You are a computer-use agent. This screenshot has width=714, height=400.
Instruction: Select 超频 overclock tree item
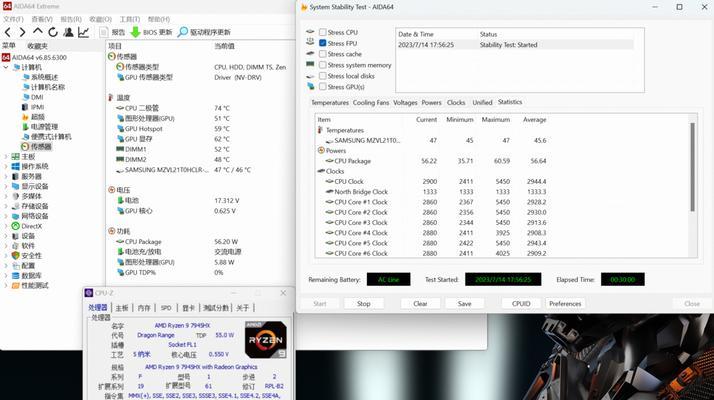(x=33, y=117)
